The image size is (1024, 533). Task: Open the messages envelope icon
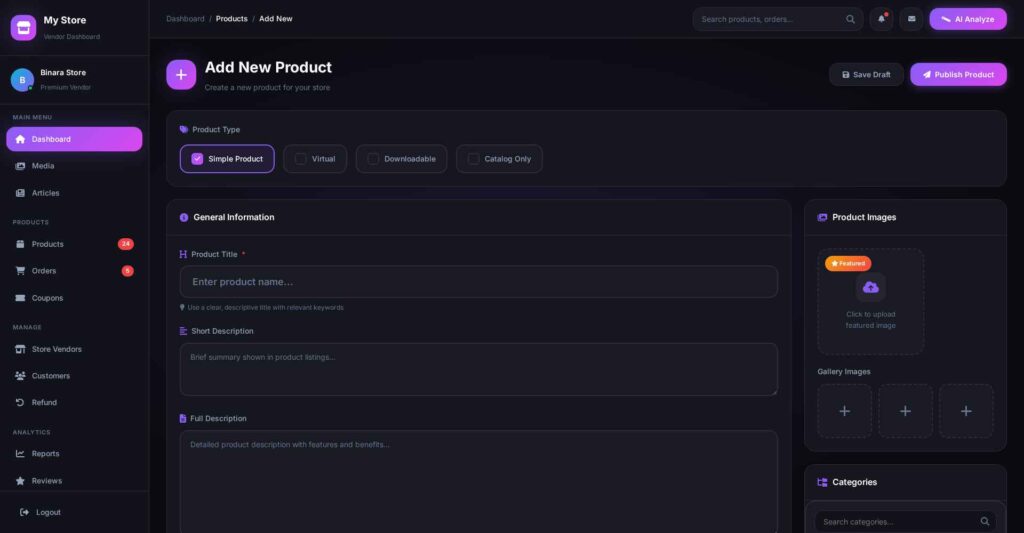point(911,19)
